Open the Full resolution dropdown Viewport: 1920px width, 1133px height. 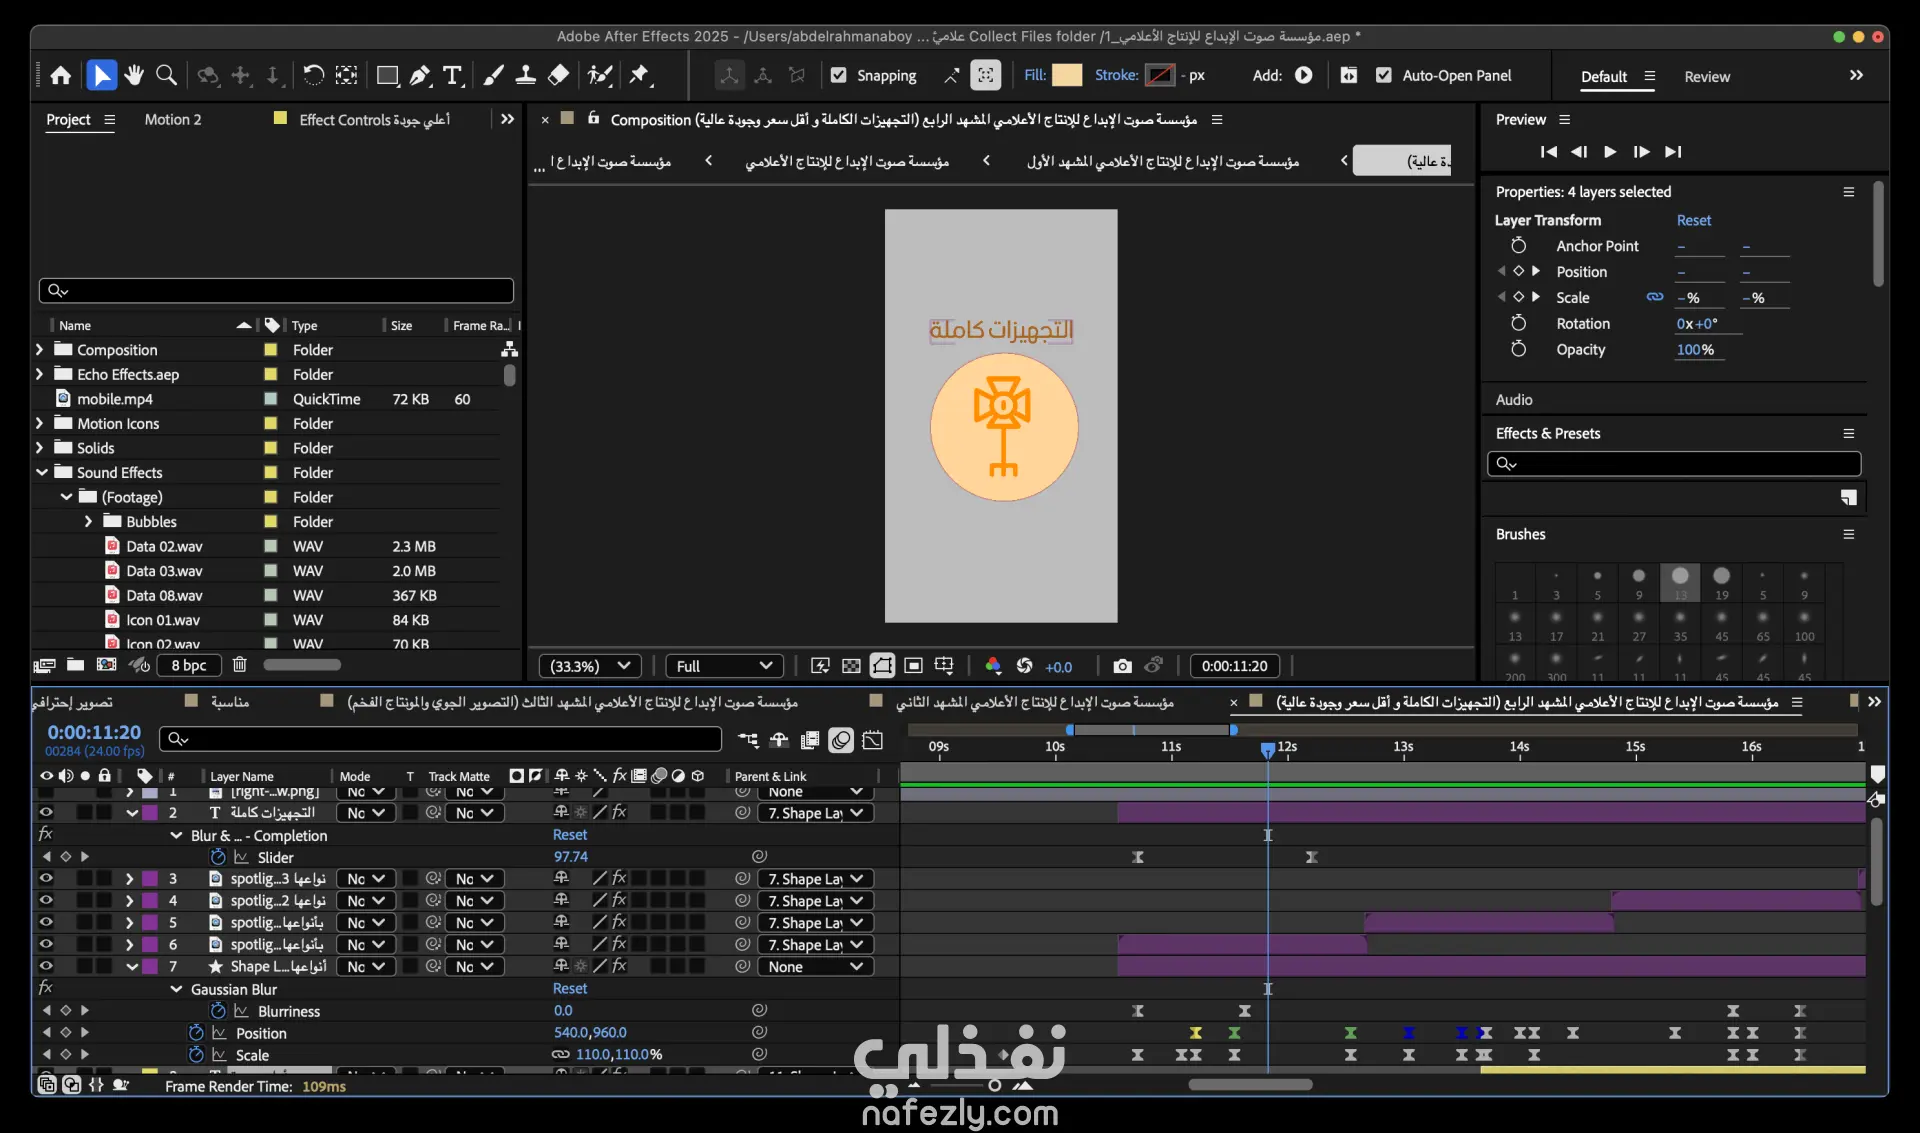(724, 666)
